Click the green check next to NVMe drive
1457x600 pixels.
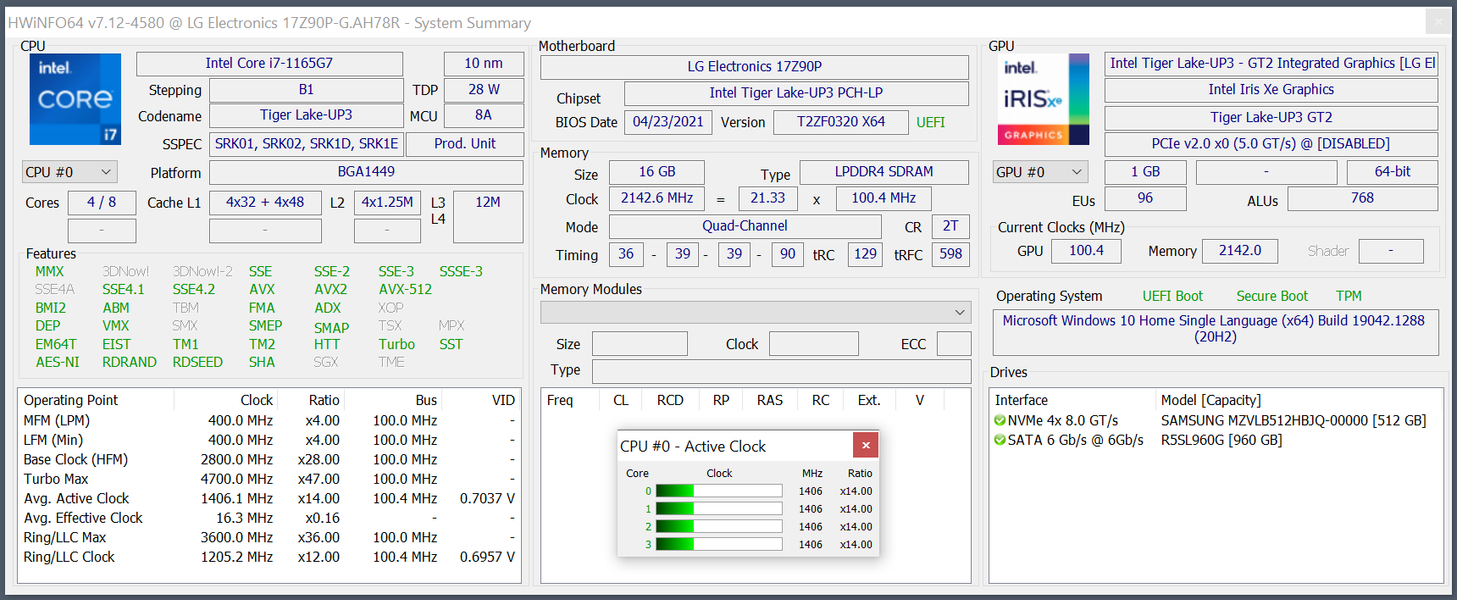tap(1000, 421)
